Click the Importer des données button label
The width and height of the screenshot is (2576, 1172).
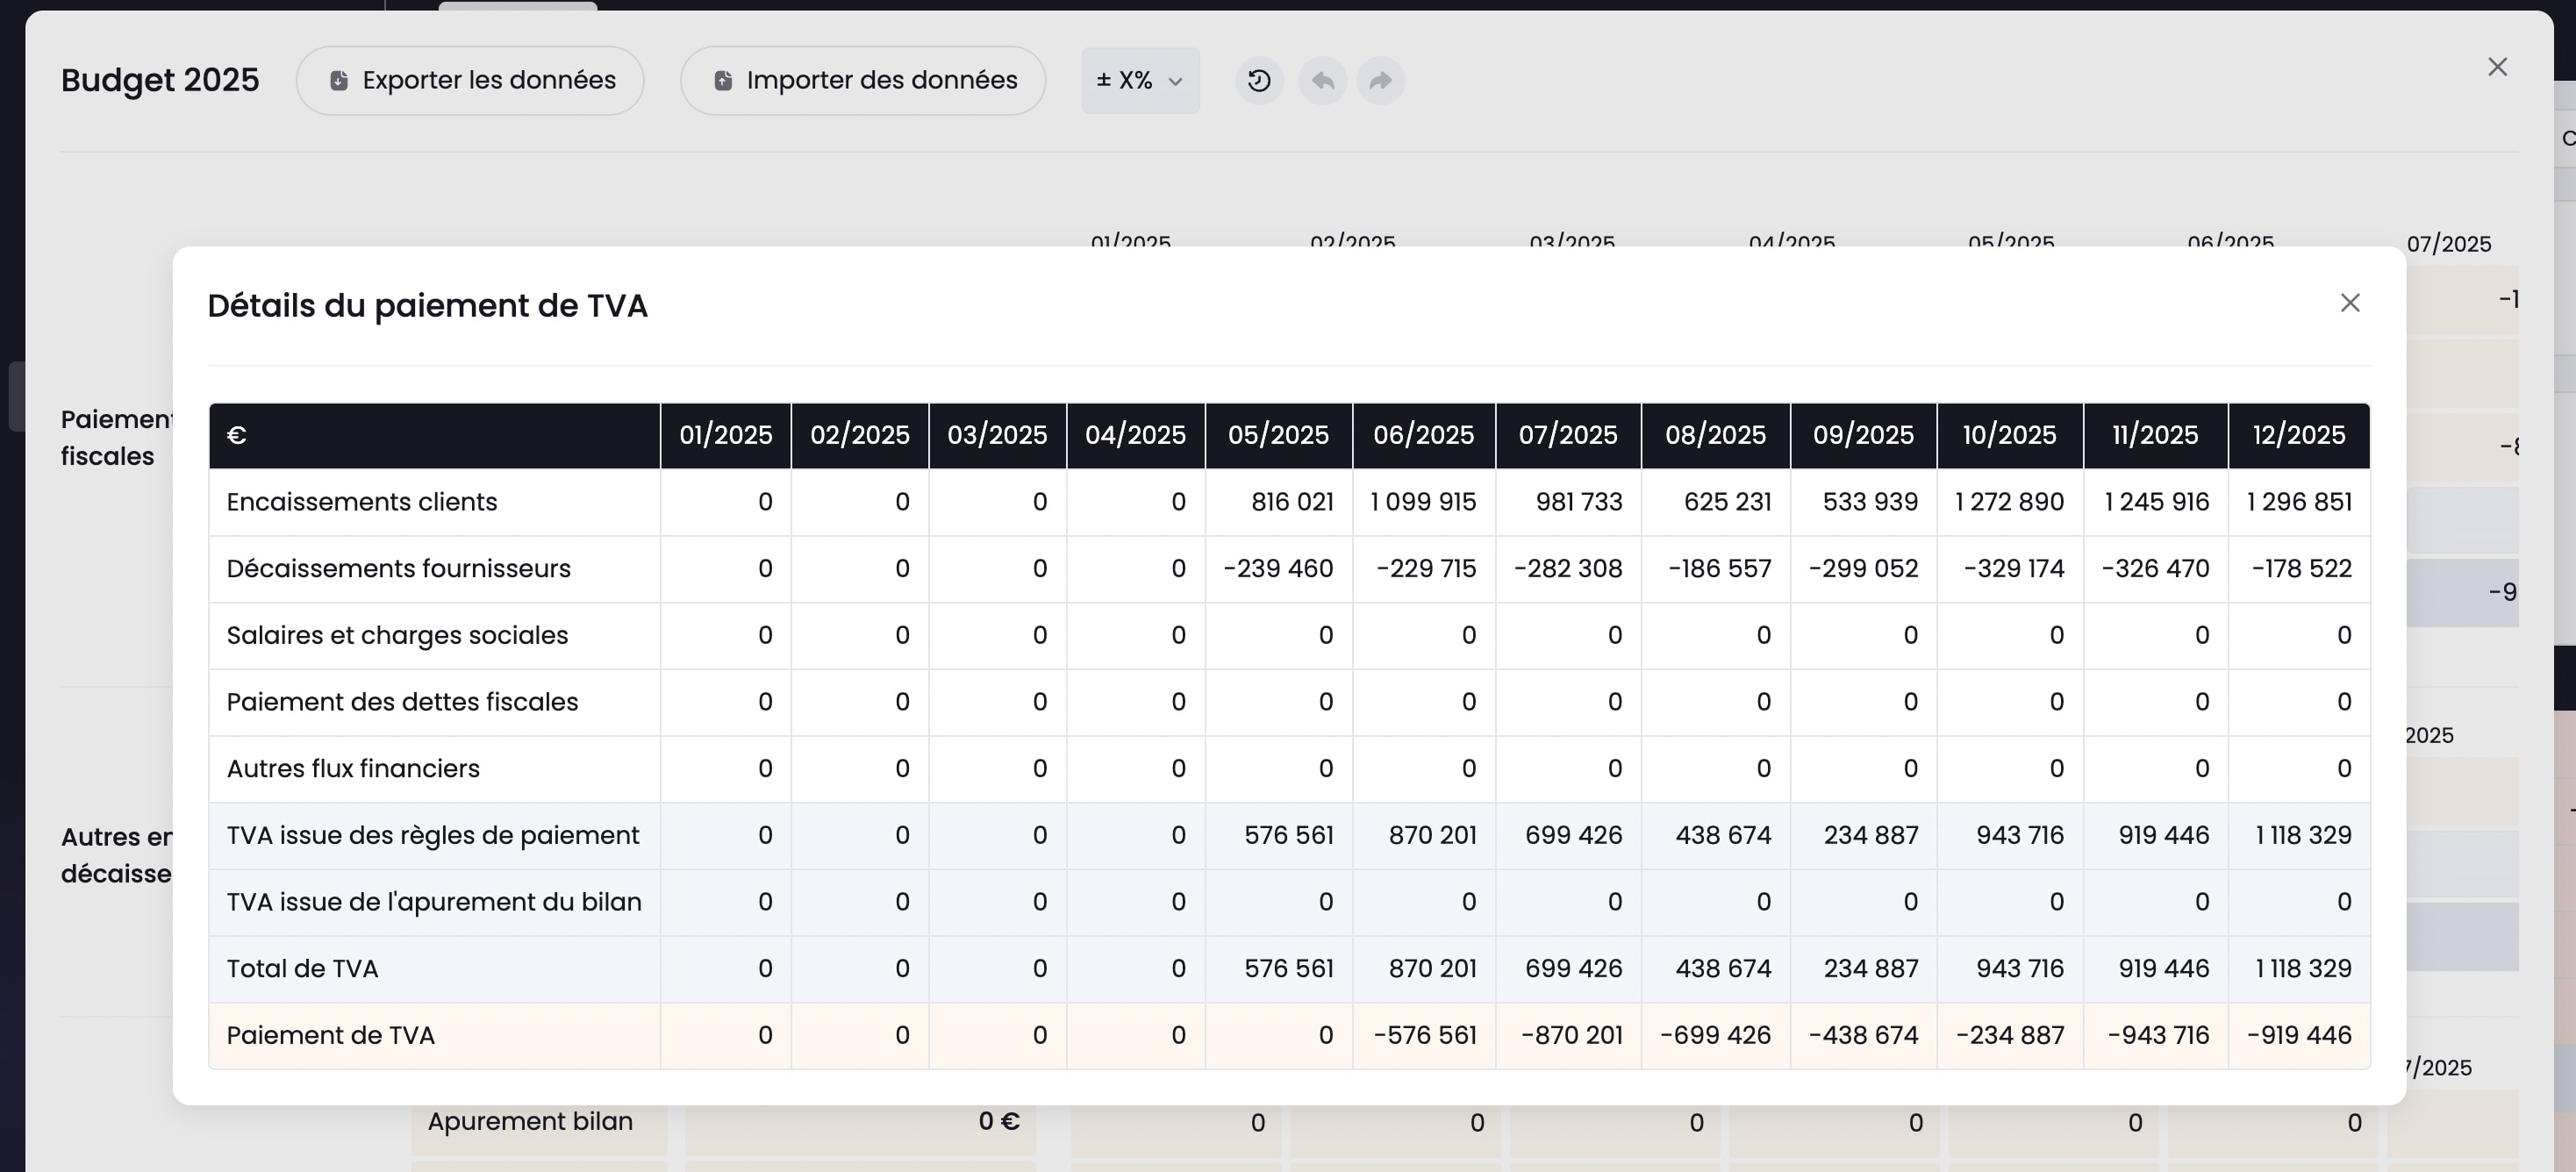point(881,81)
